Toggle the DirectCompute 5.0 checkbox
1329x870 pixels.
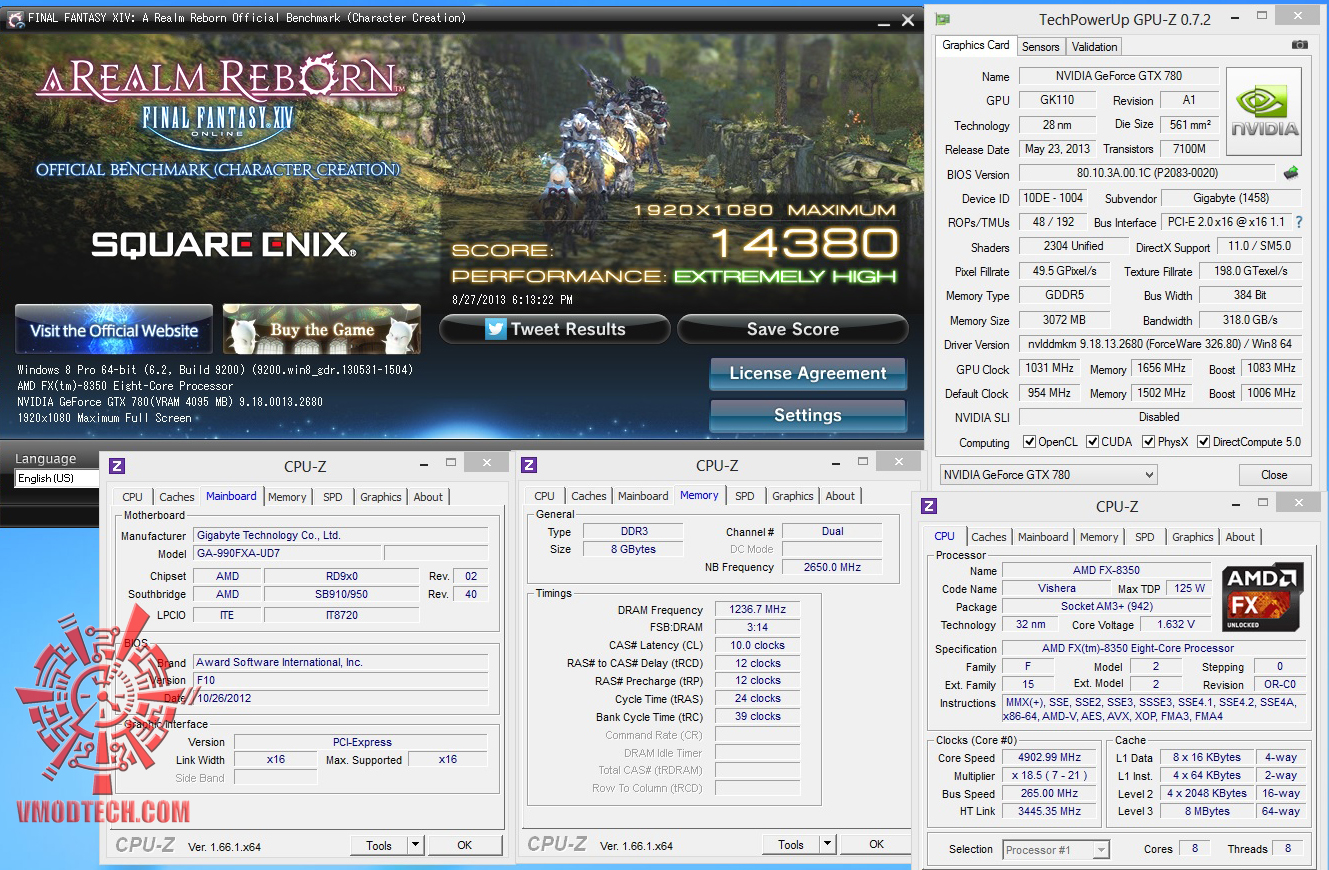(x=1204, y=442)
